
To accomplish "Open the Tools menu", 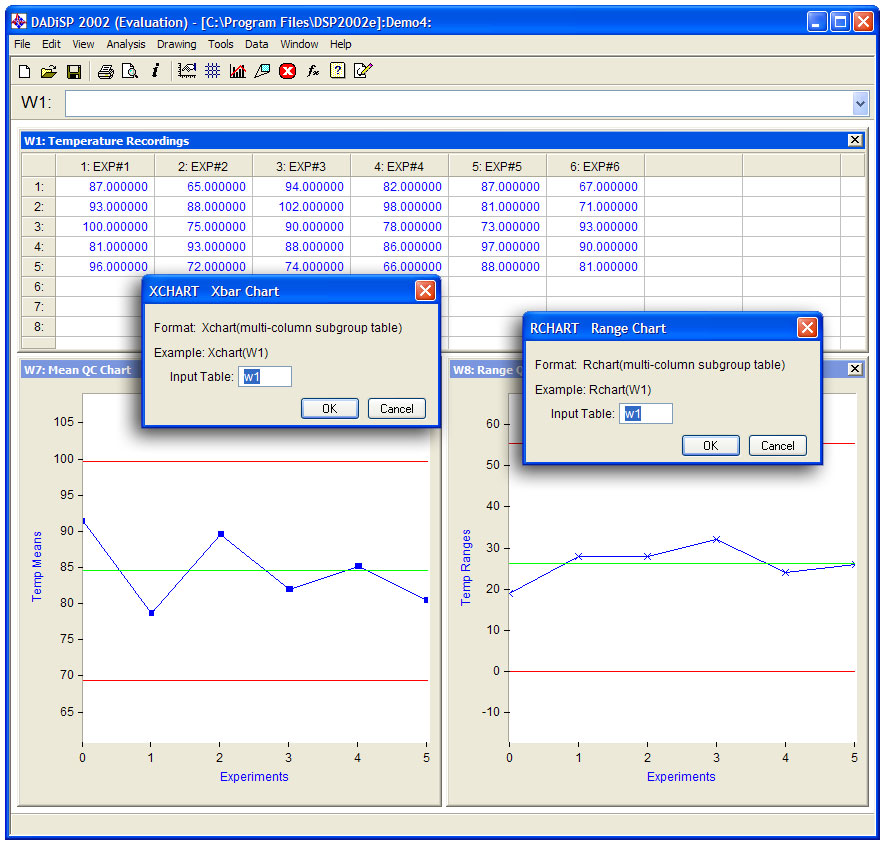I will tap(221, 44).
